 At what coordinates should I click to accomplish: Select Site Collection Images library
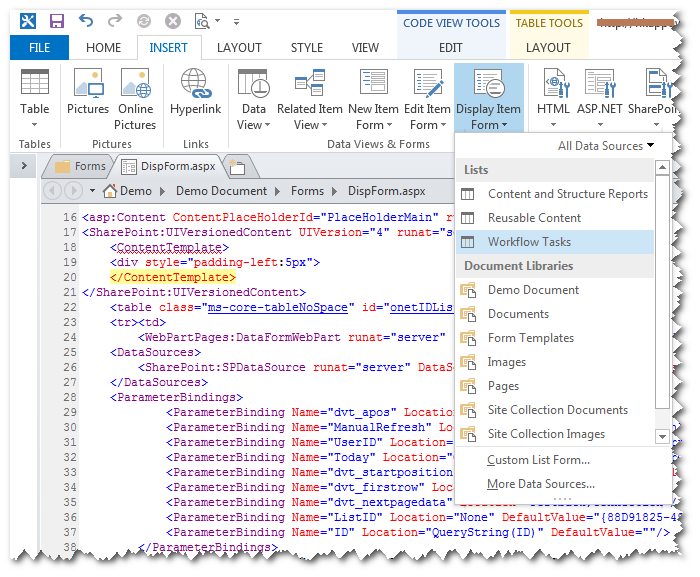[555, 434]
